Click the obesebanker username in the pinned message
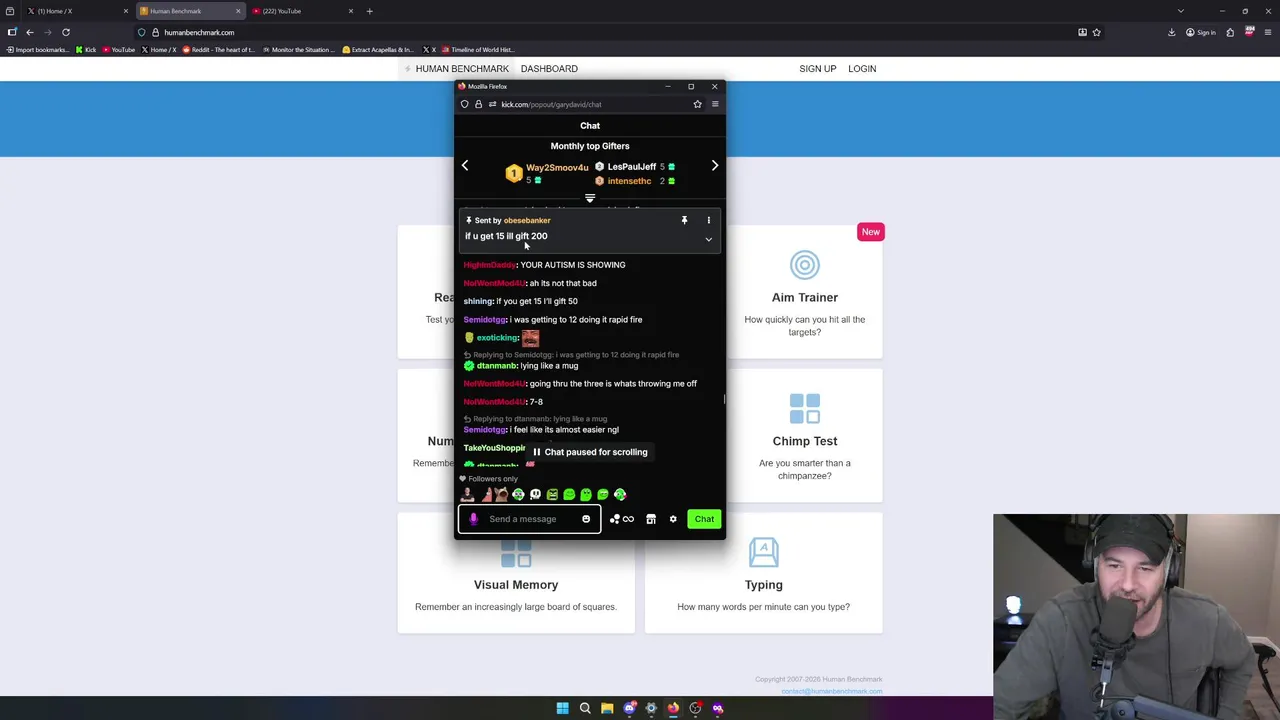This screenshot has width=1280, height=720. coord(527,220)
